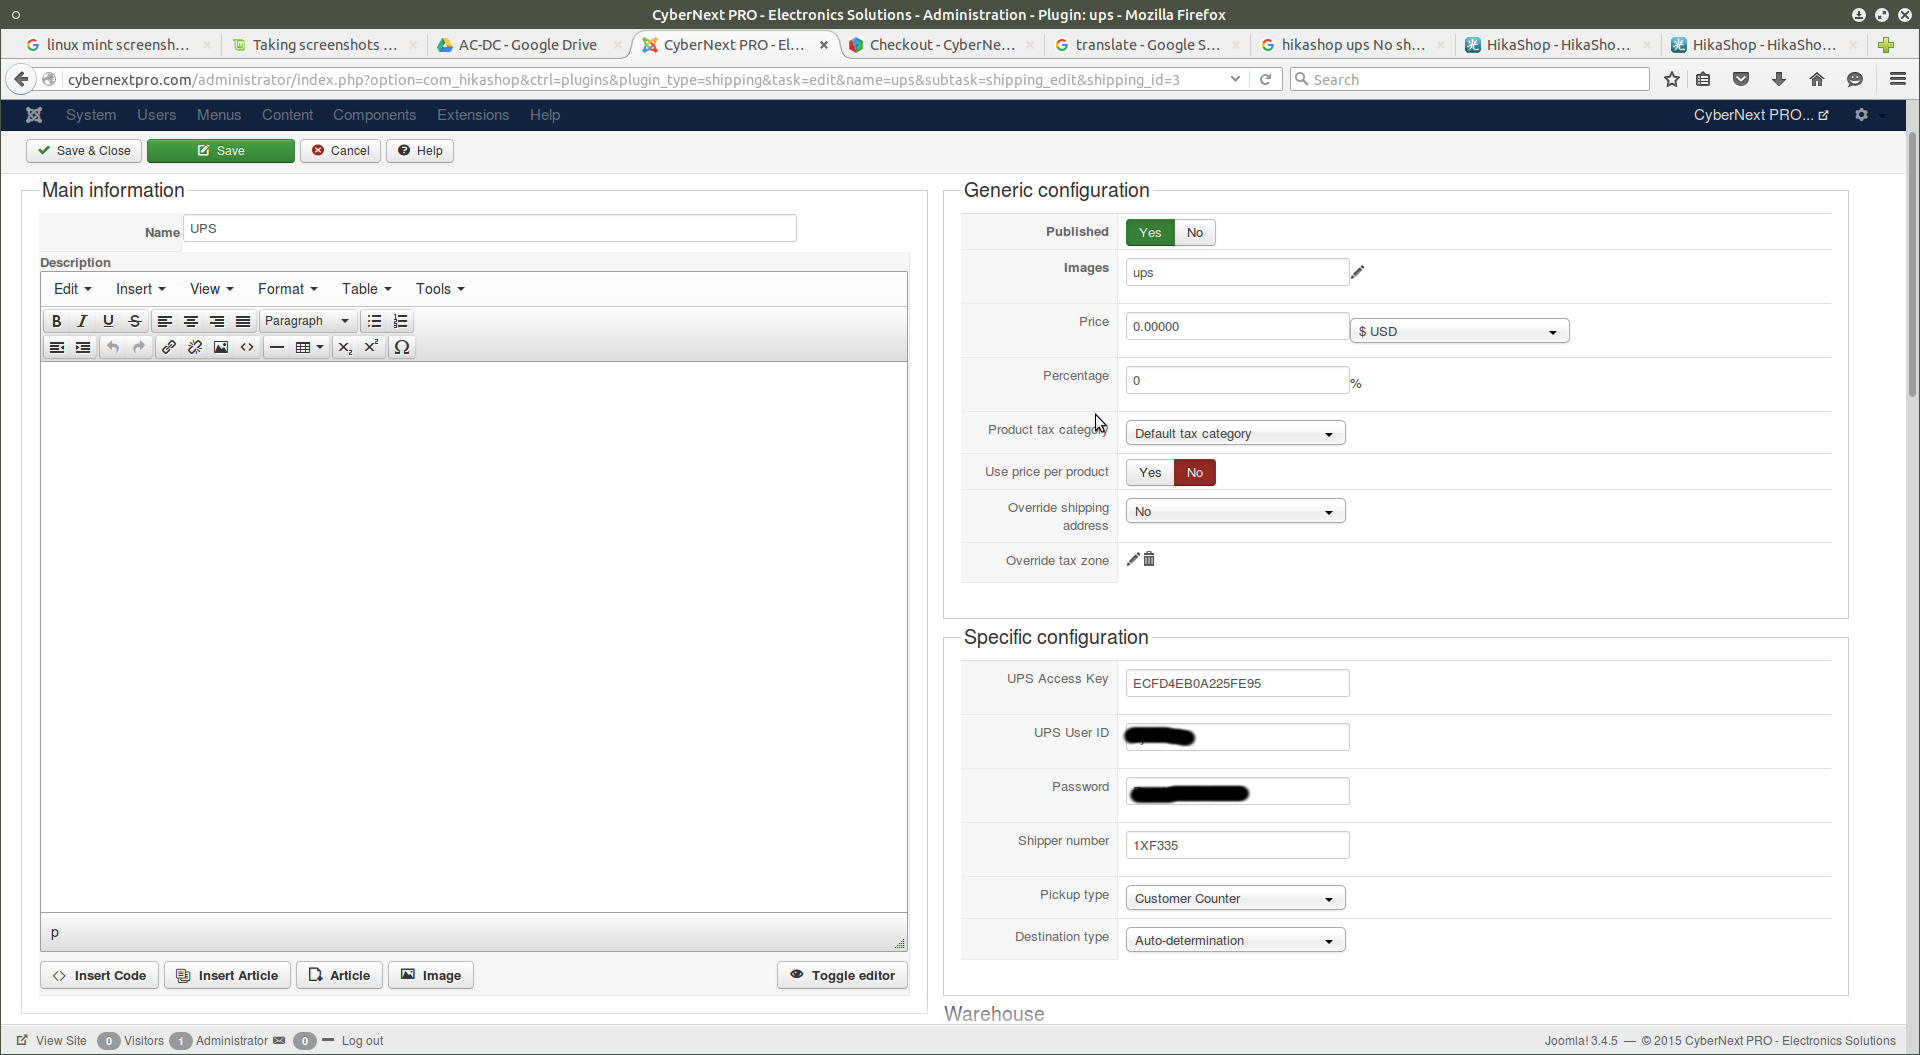
Task: Click the Insert Code button
Action: tap(99, 975)
